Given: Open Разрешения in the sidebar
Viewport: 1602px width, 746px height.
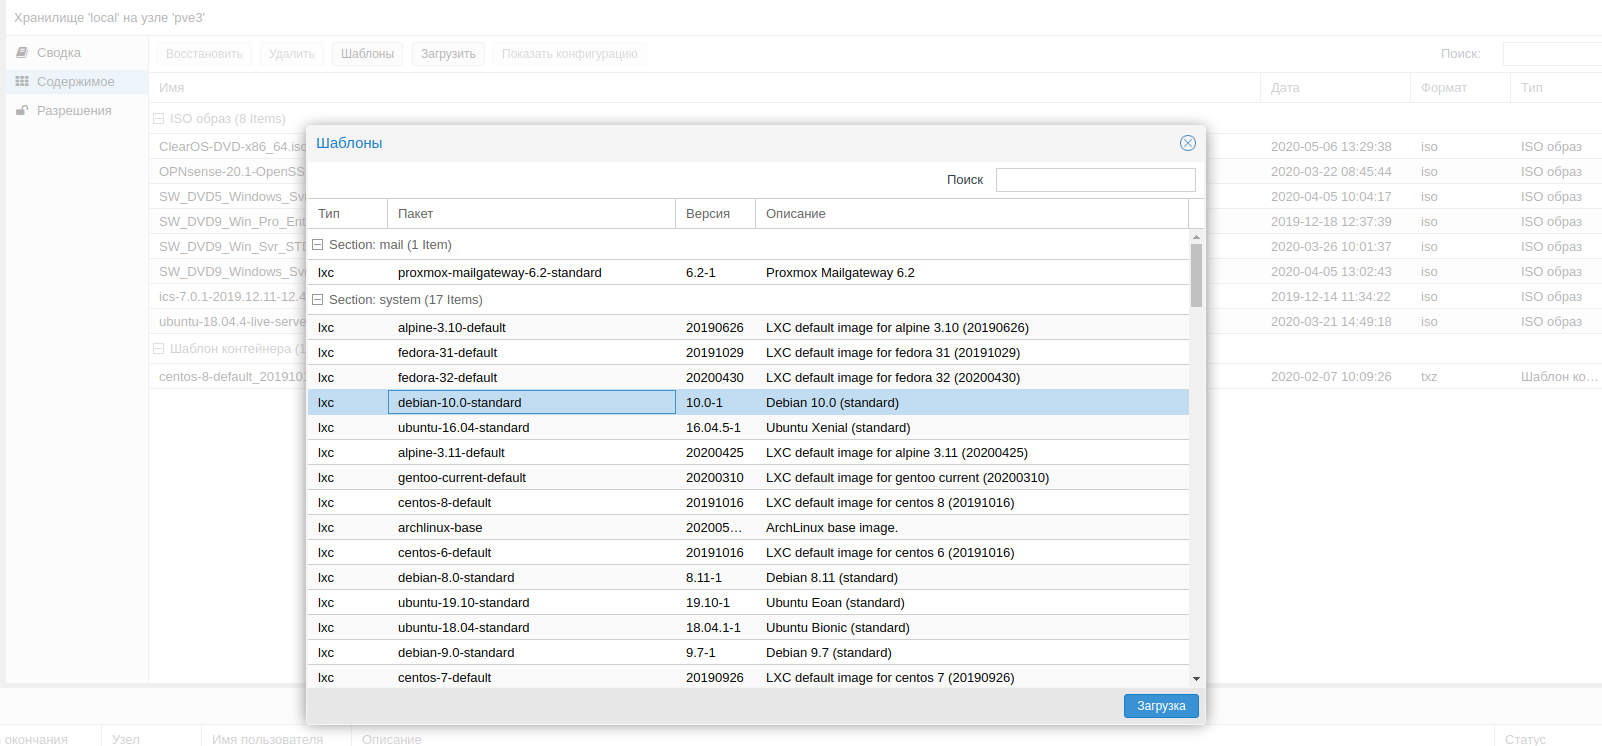Looking at the screenshot, I should click(74, 111).
